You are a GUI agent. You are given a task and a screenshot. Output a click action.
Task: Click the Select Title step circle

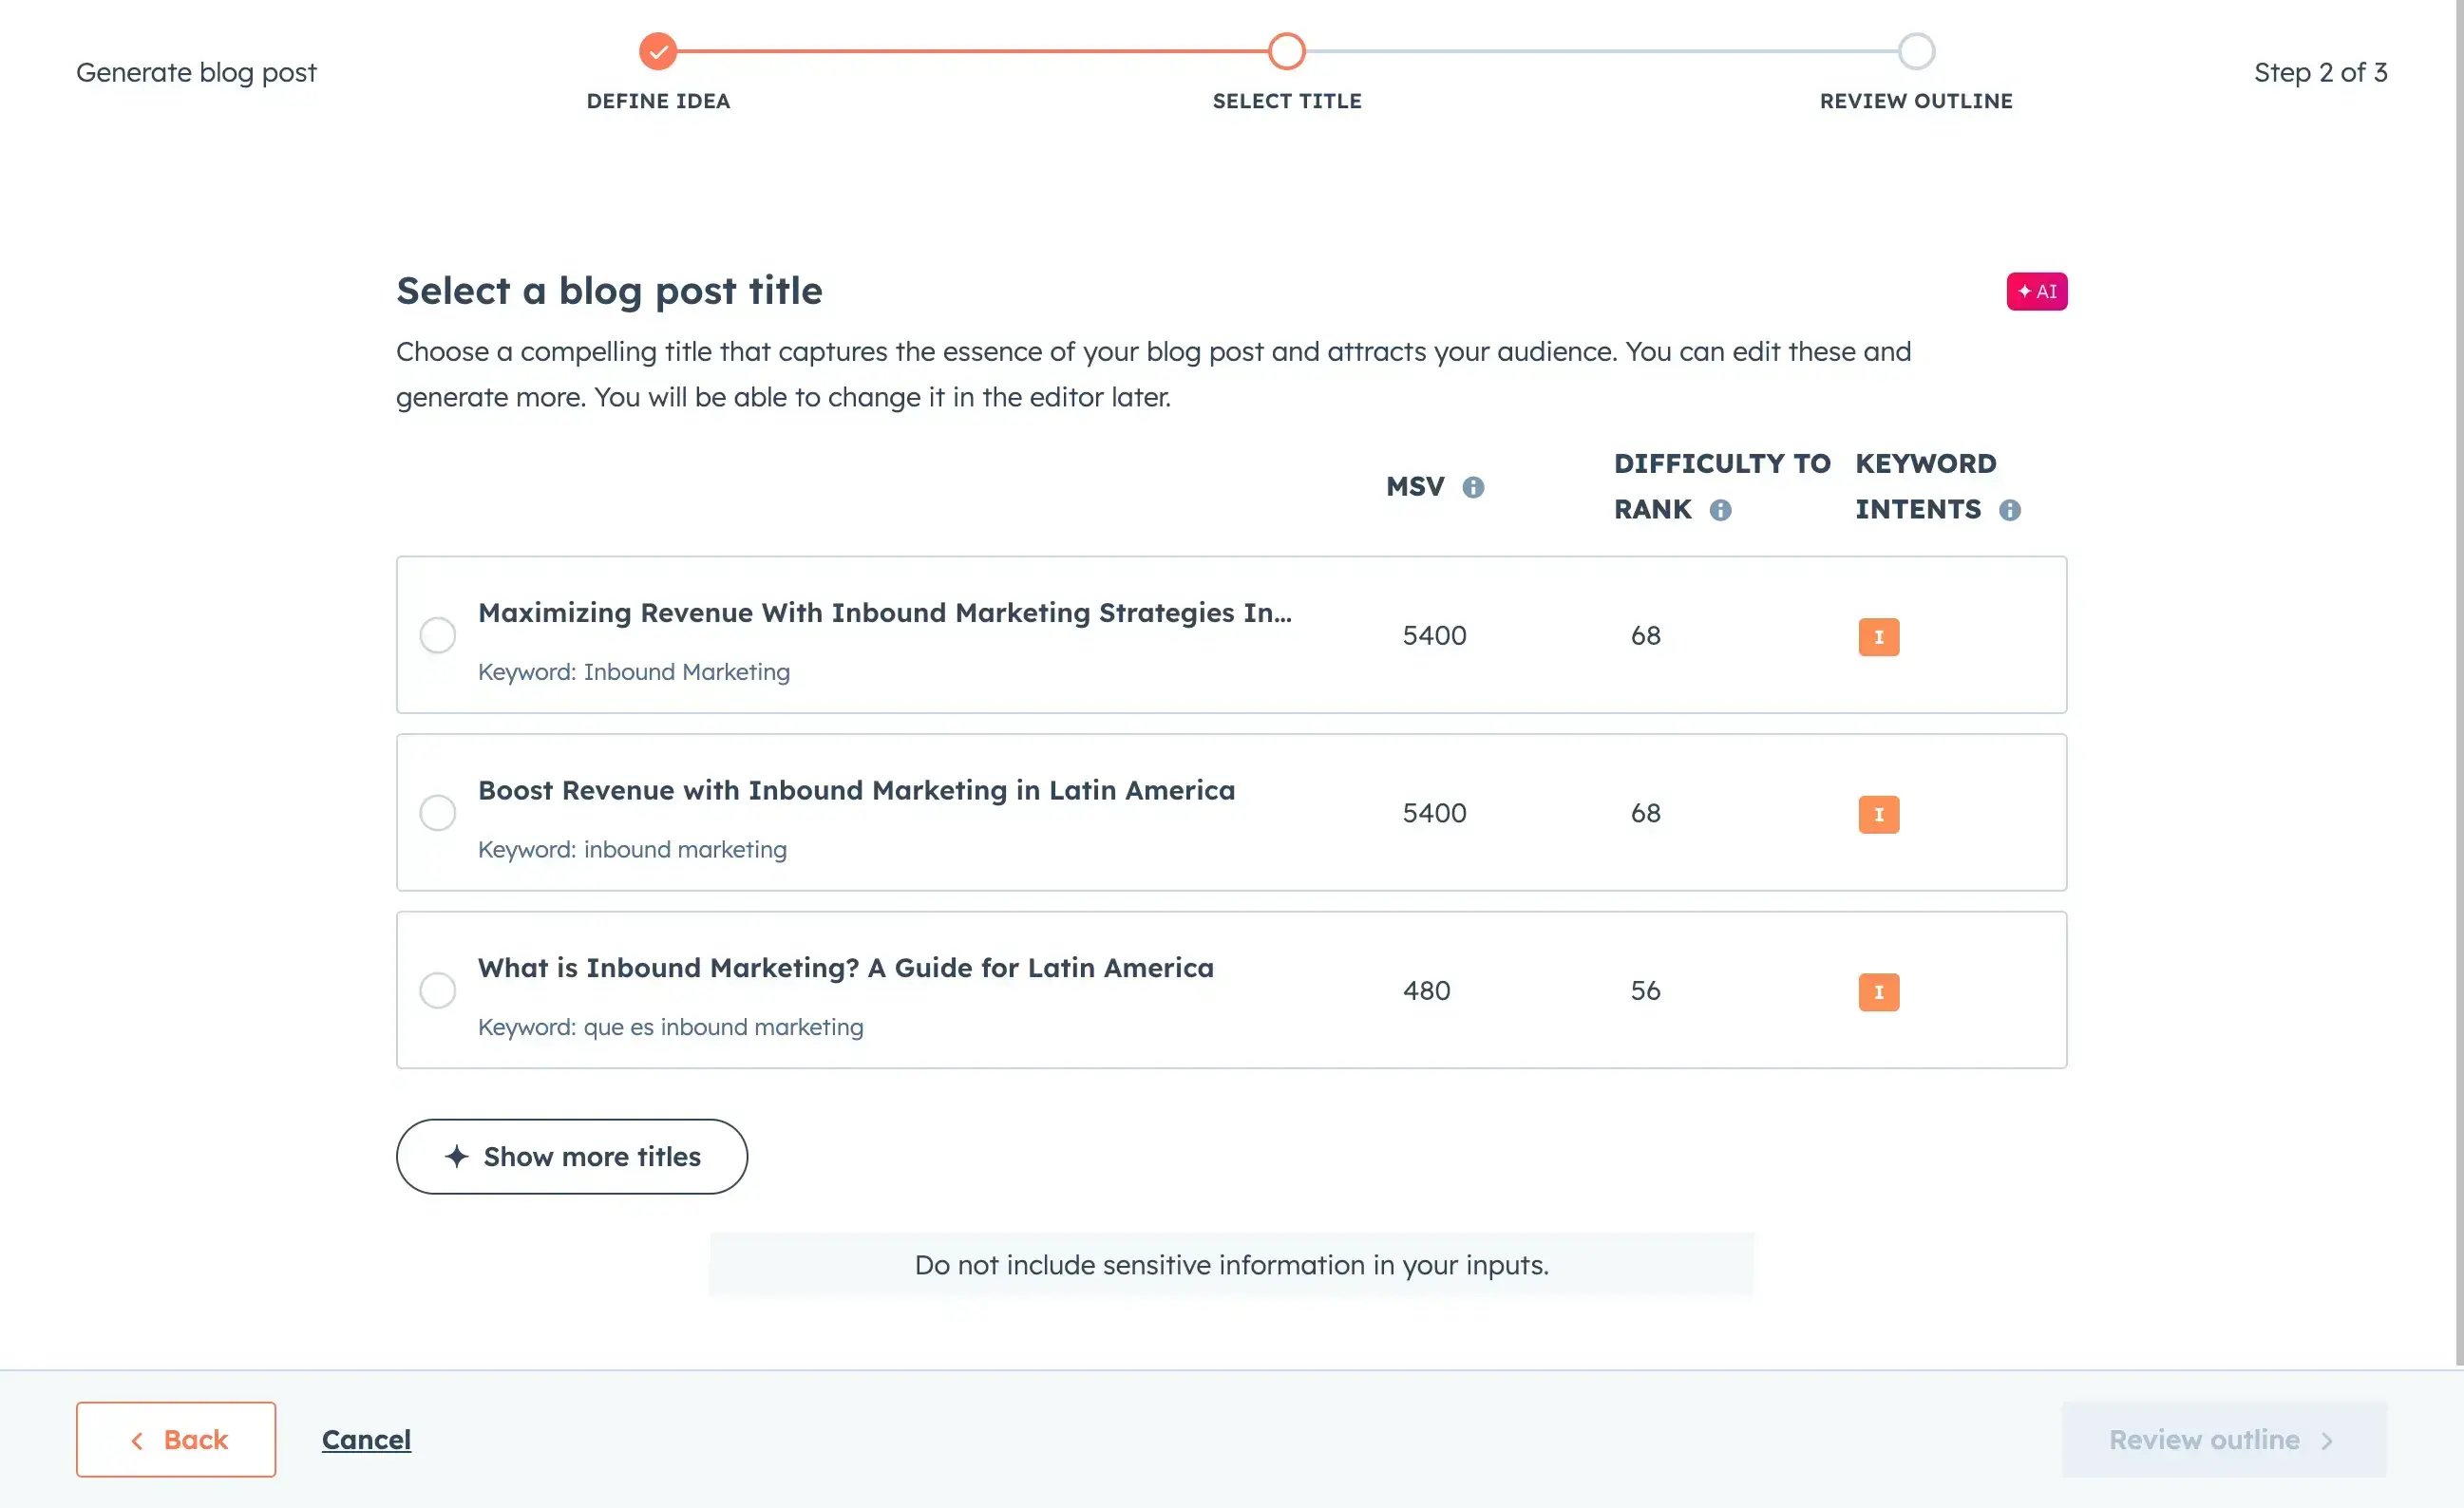tap(1286, 51)
